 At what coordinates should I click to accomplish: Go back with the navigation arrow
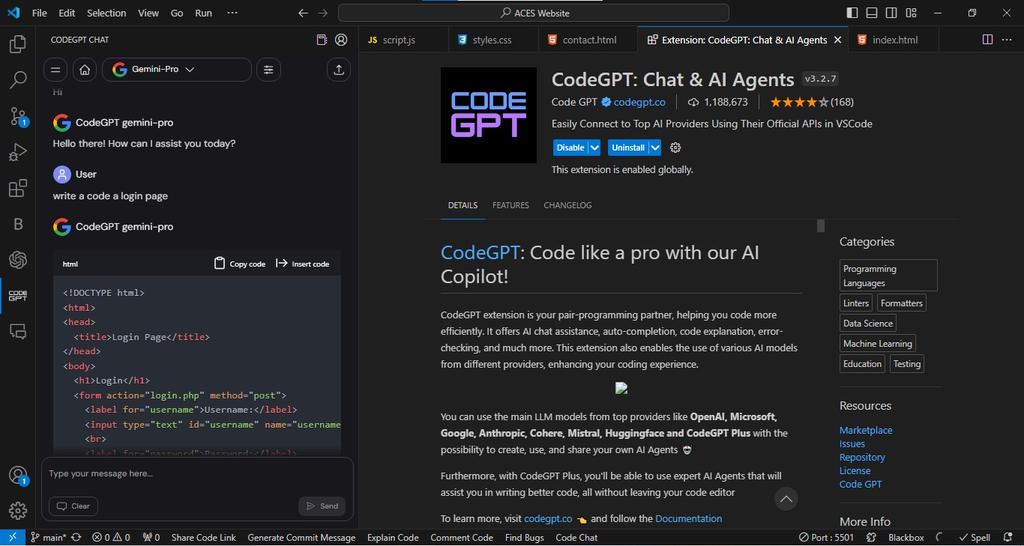pos(302,13)
